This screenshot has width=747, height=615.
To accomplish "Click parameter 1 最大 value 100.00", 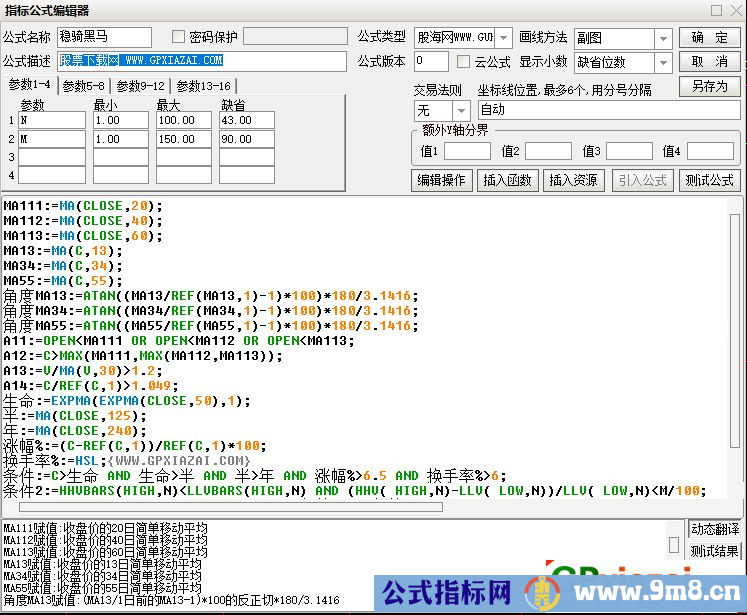I will click(x=184, y=120).
